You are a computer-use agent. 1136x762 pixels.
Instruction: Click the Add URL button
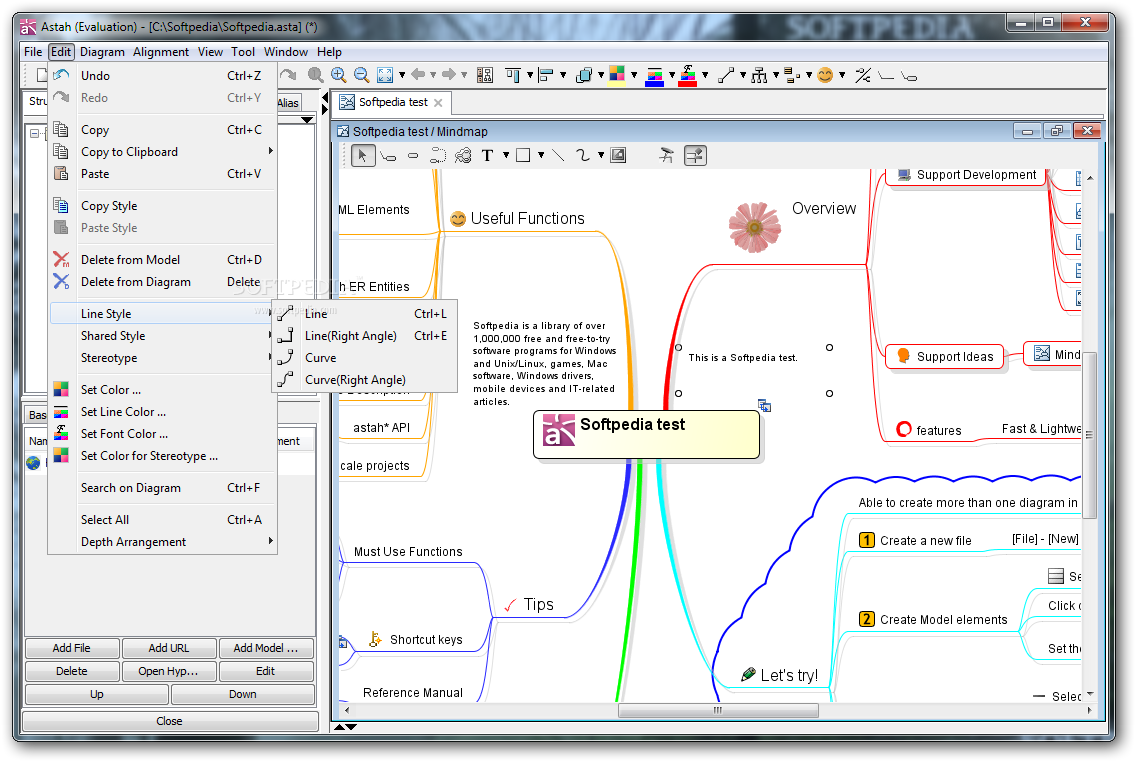[169, 648]
